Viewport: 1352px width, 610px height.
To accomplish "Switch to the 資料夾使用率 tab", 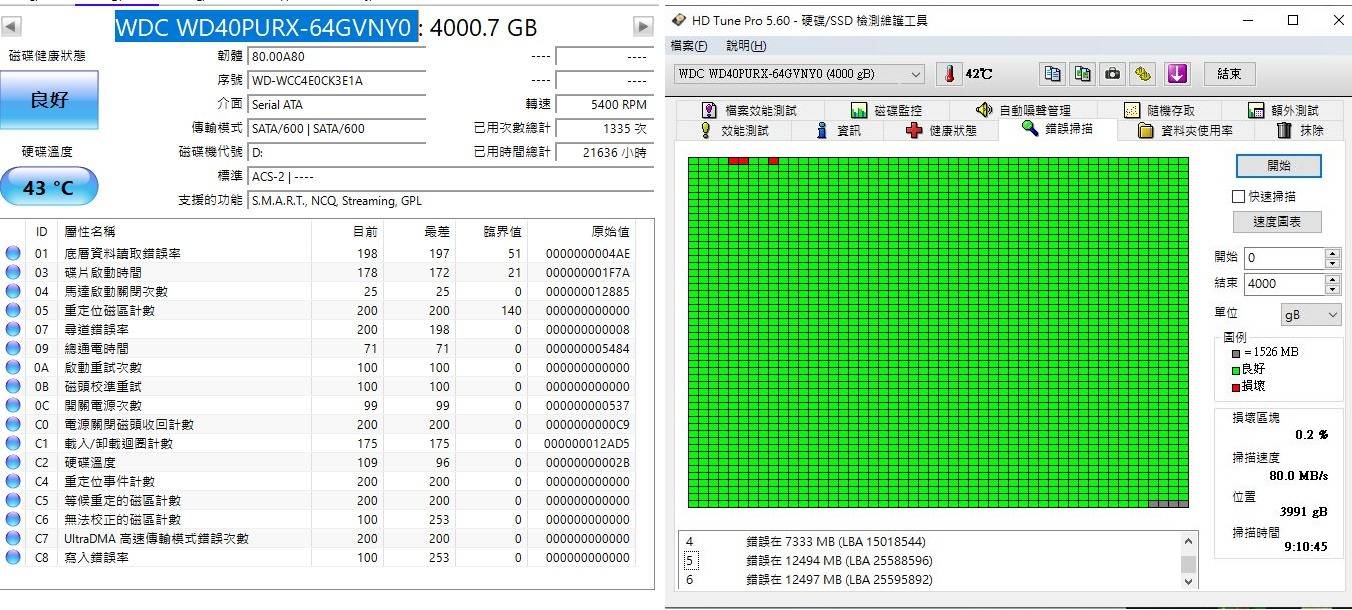I will 1185,130.
